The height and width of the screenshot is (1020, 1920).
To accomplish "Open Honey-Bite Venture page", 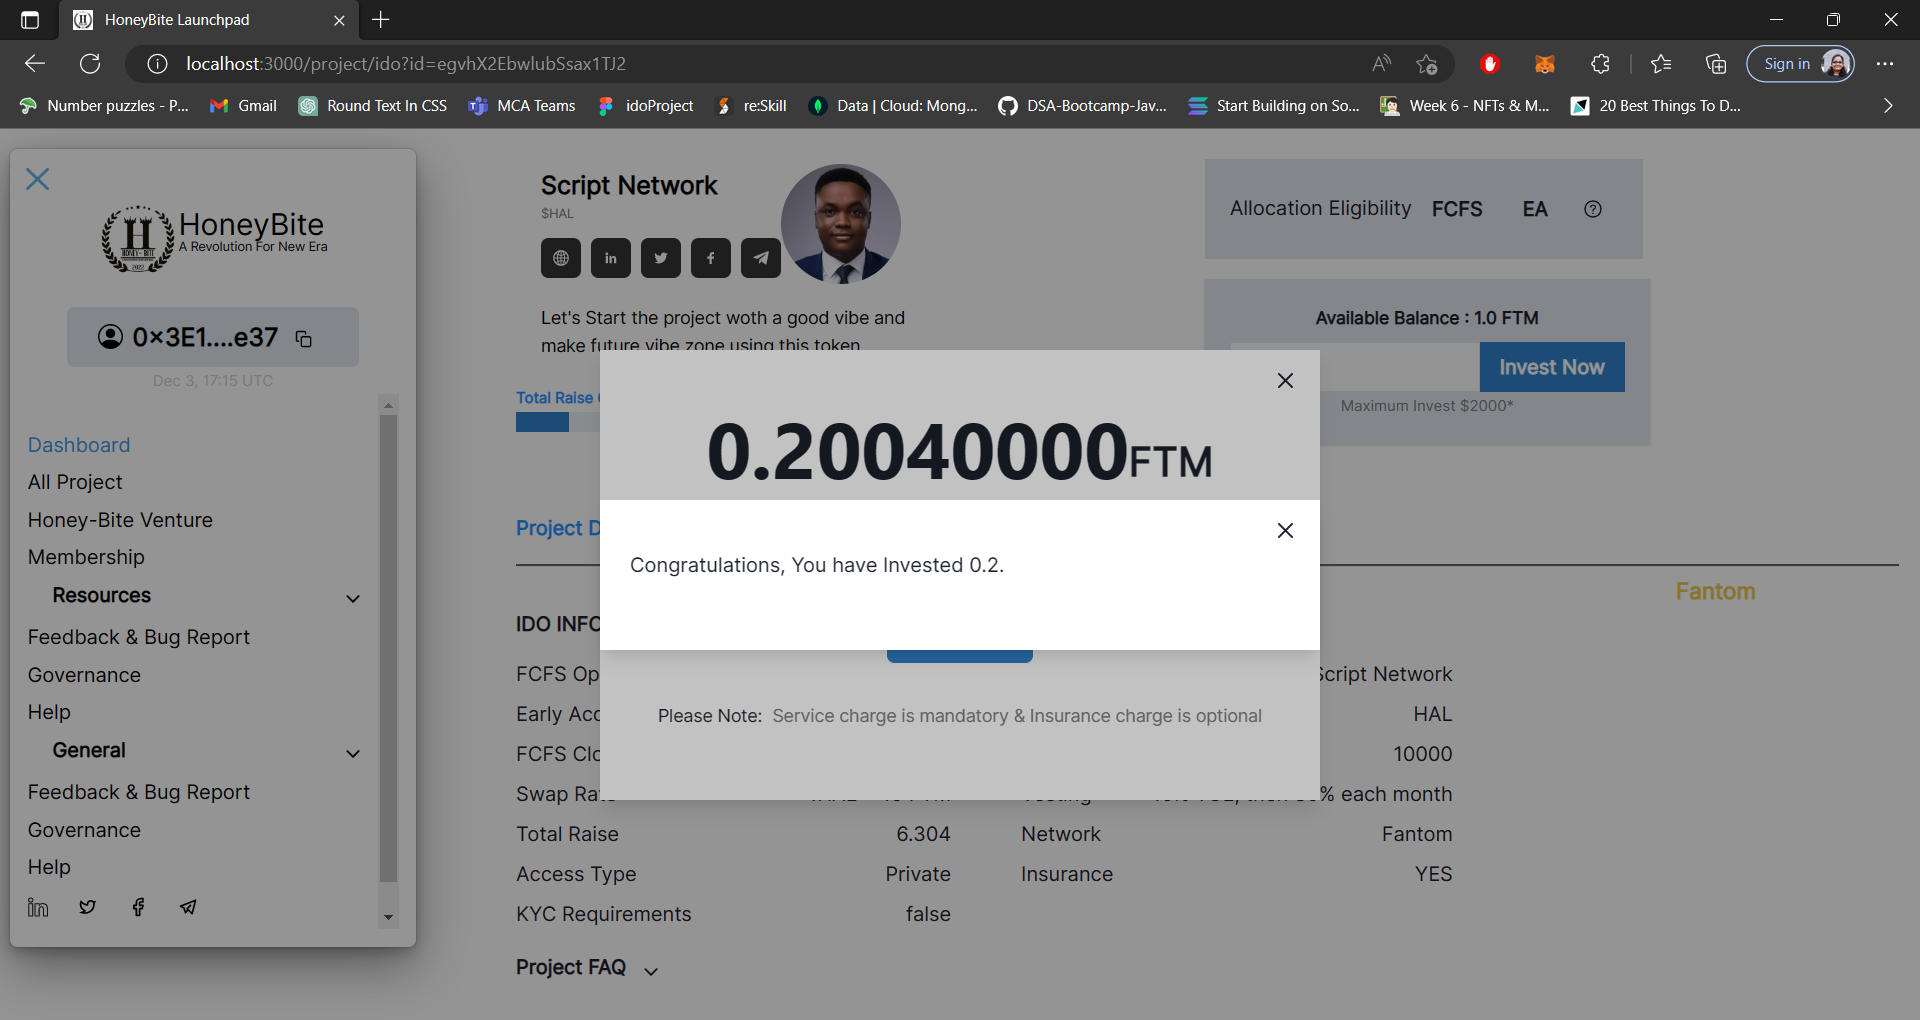I will point(120,520).
